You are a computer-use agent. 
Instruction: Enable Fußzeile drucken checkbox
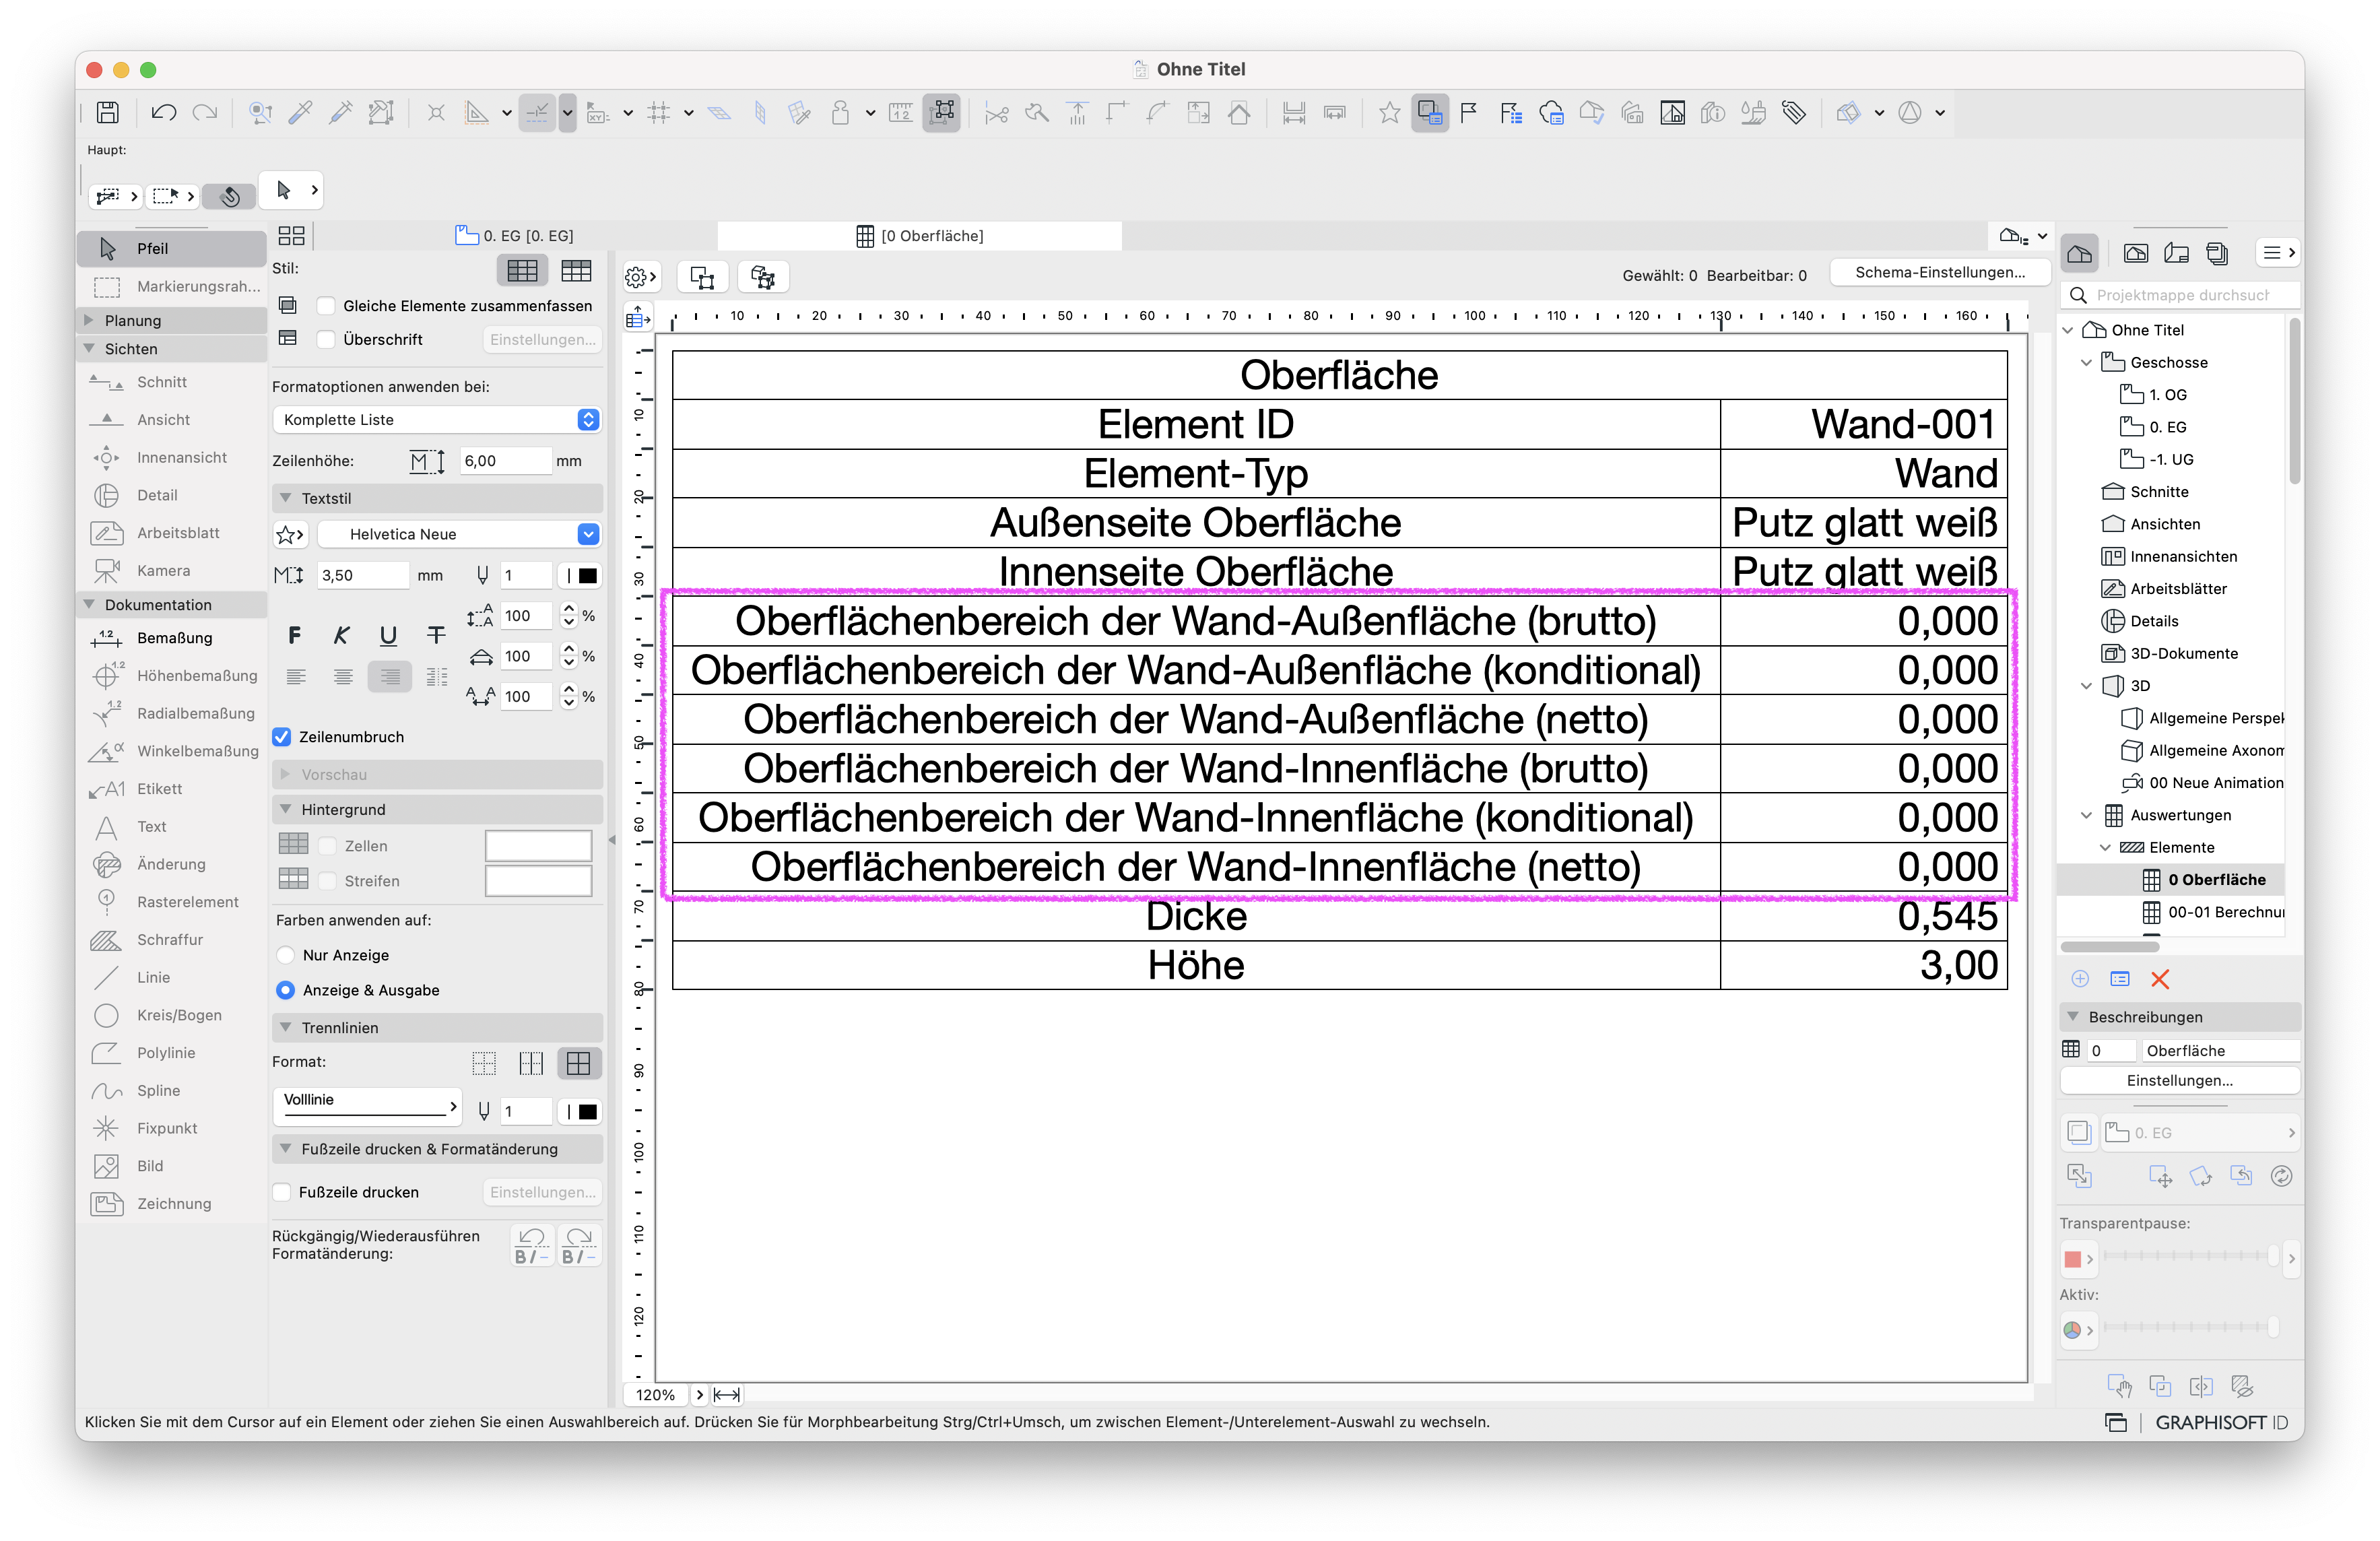(x=282, y=1192)
